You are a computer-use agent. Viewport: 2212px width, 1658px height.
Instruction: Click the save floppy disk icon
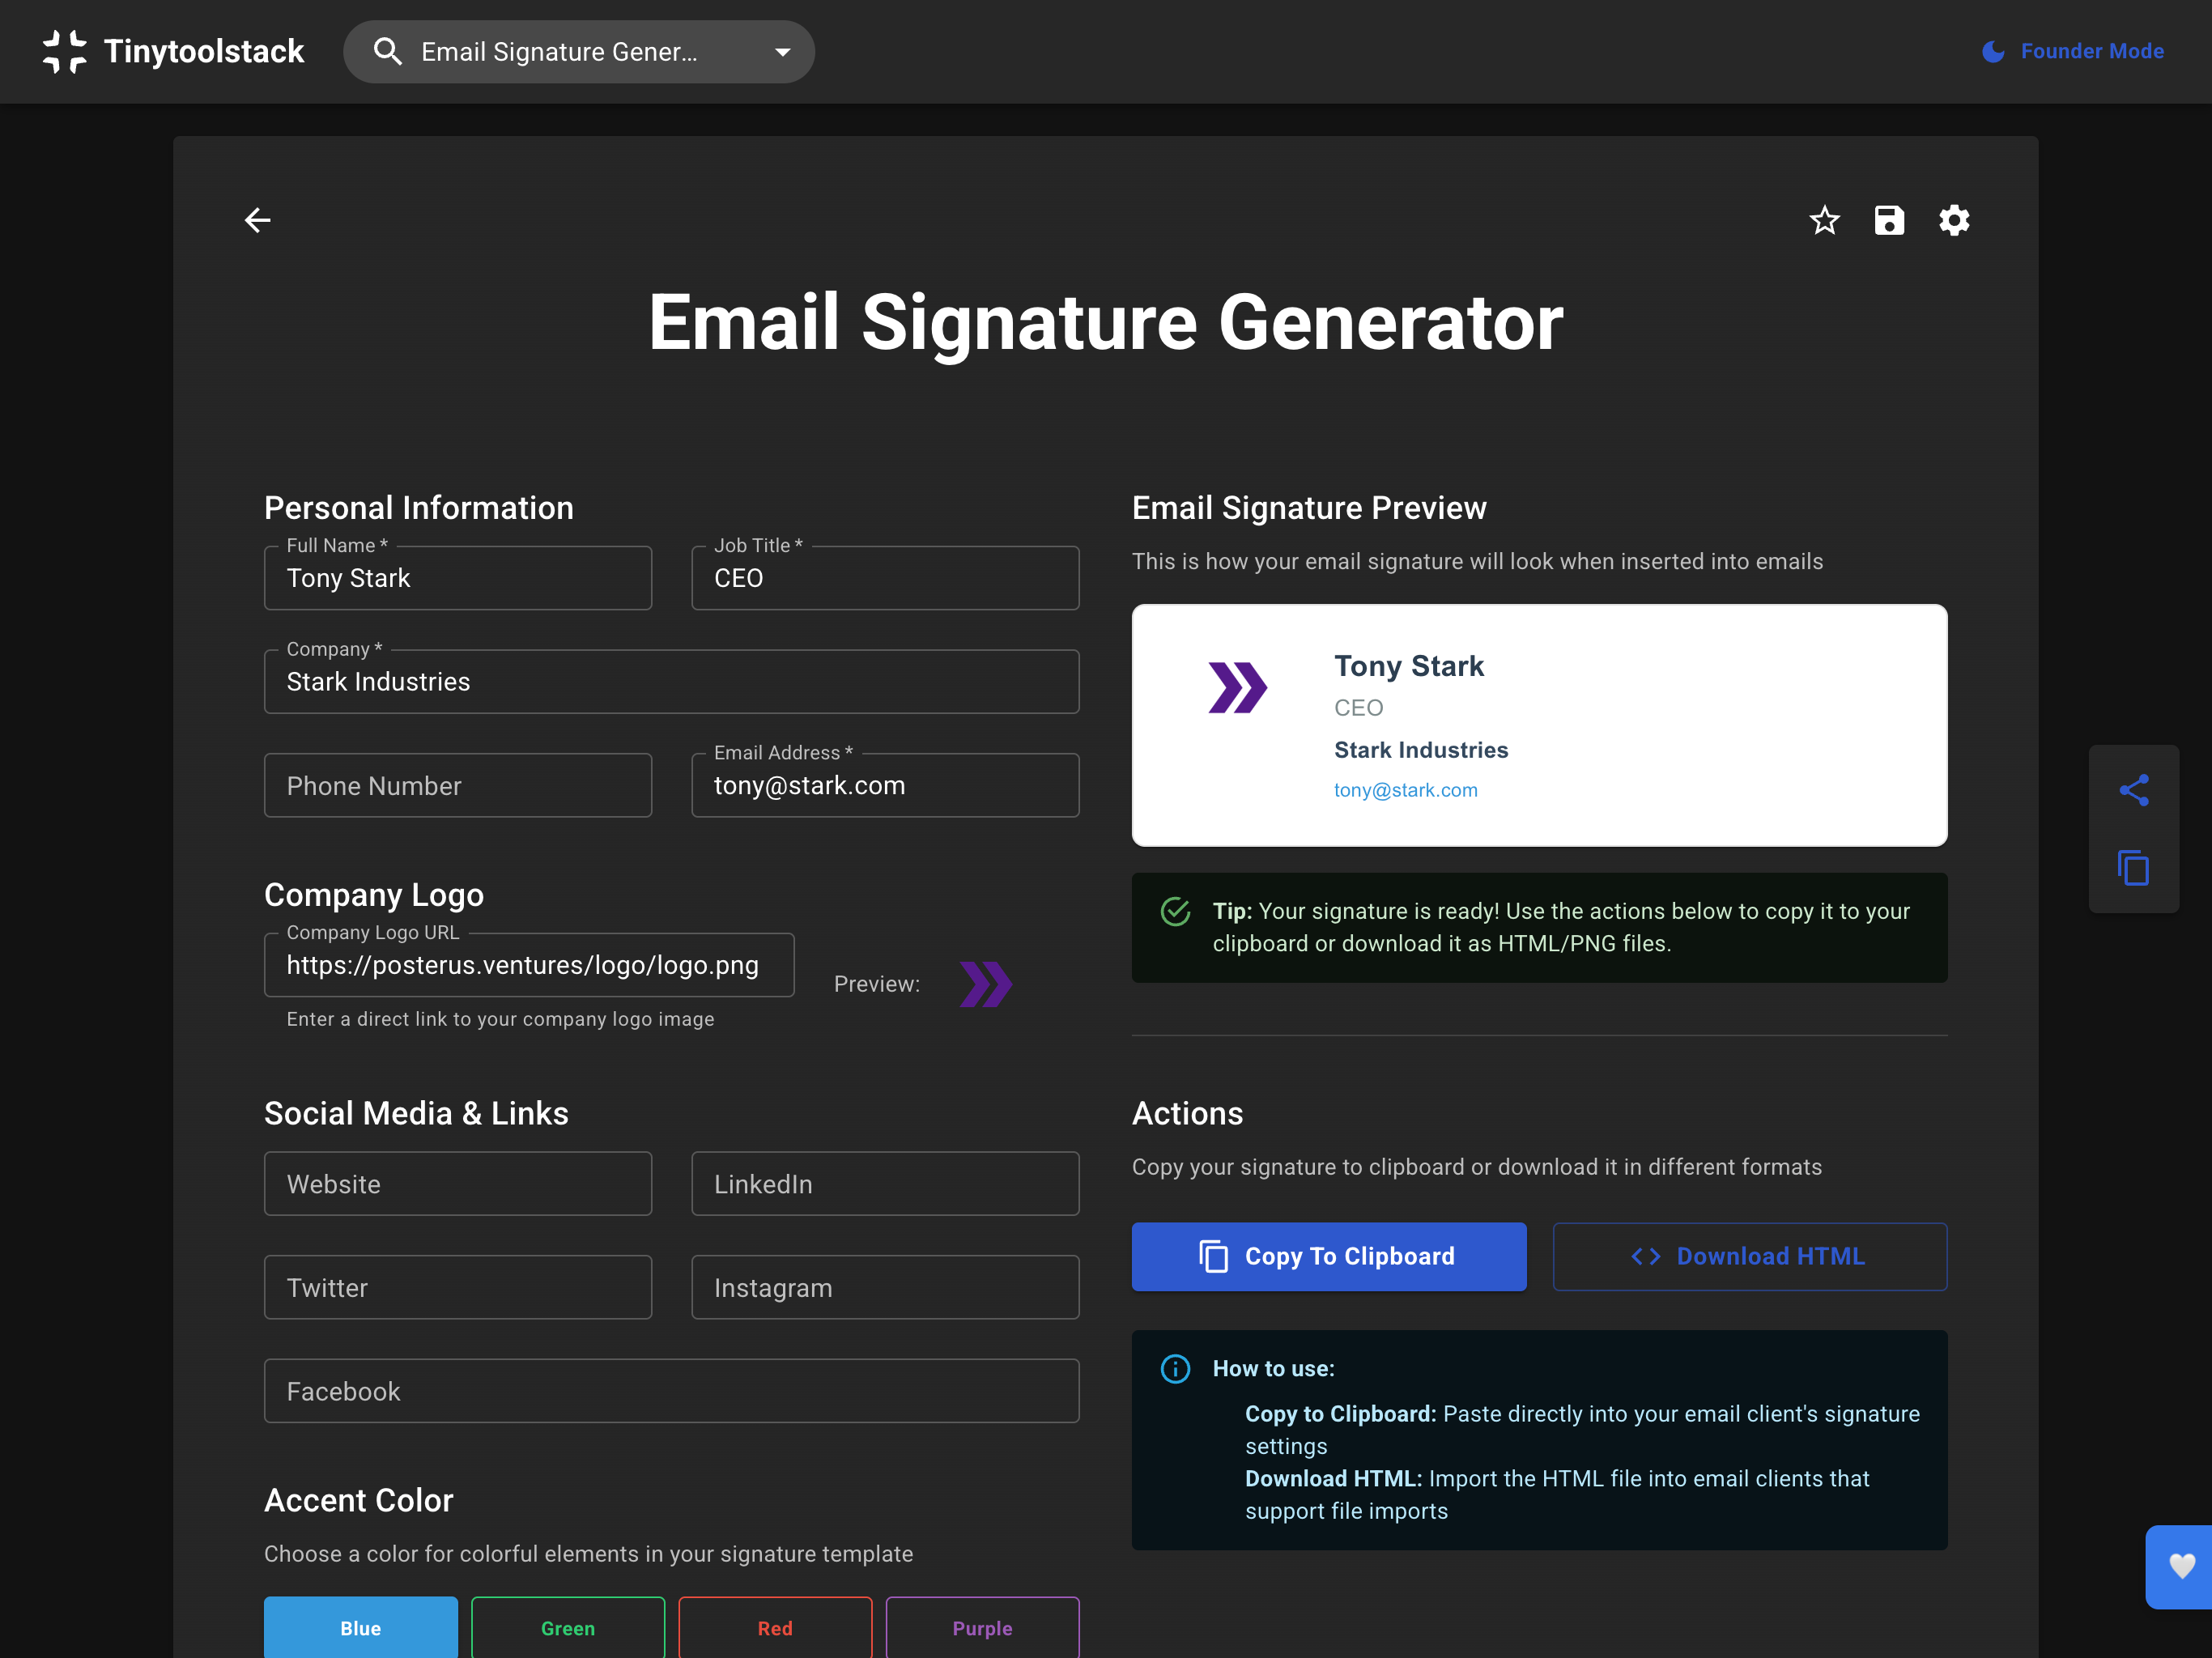click(1888, 220)
